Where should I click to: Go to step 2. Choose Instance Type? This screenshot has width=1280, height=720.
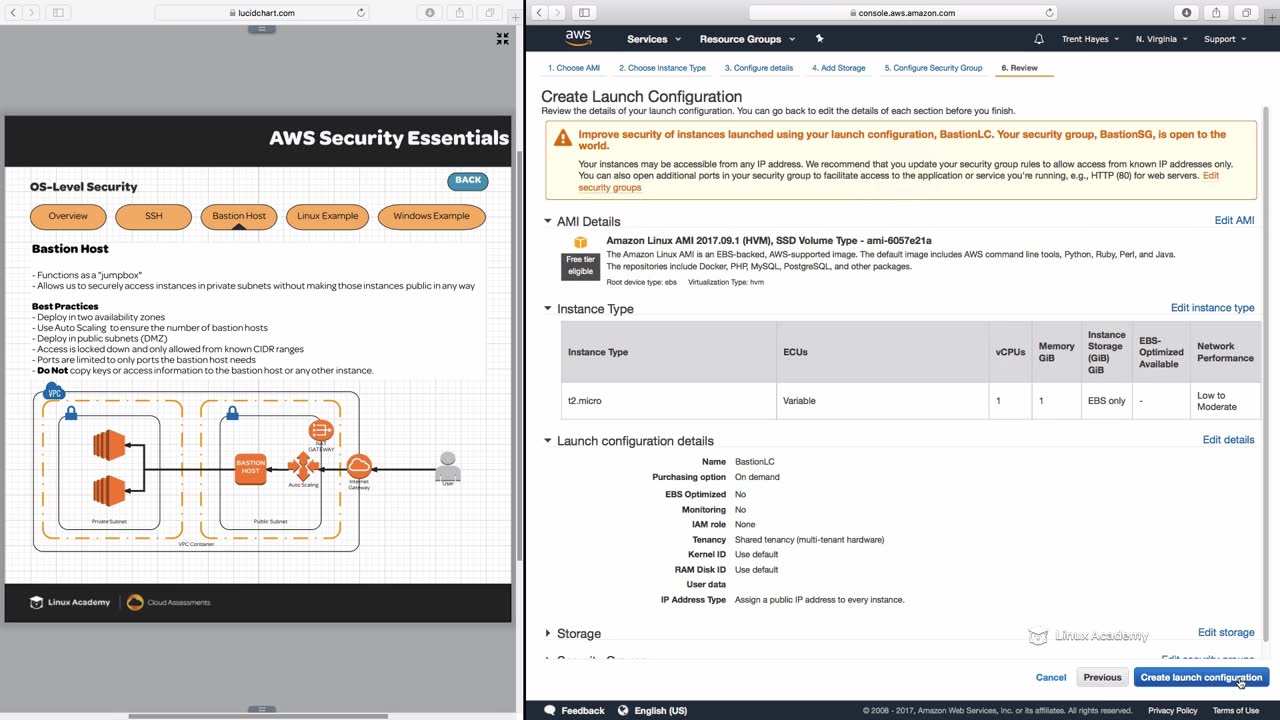[x=662, y=68]
